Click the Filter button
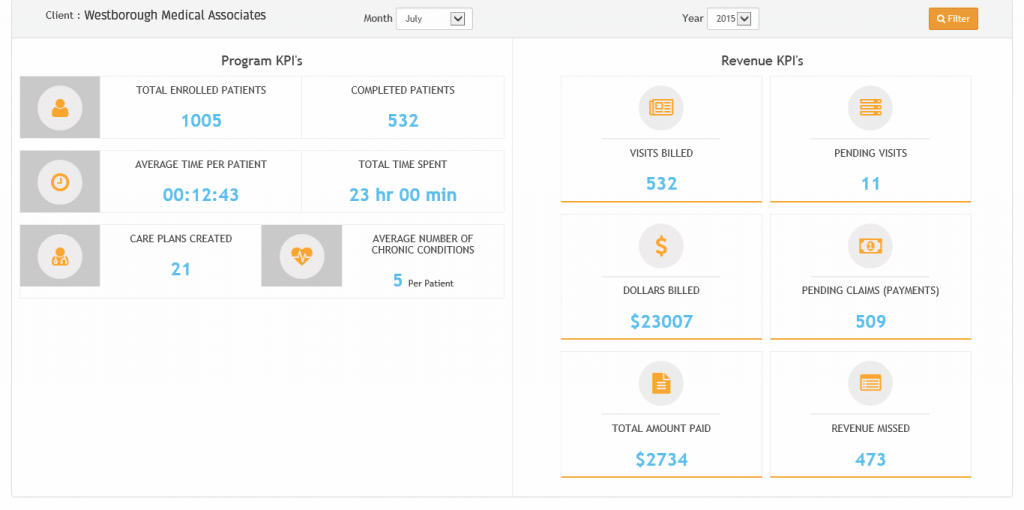The image size is (1024, 510). tap(953, 19)
